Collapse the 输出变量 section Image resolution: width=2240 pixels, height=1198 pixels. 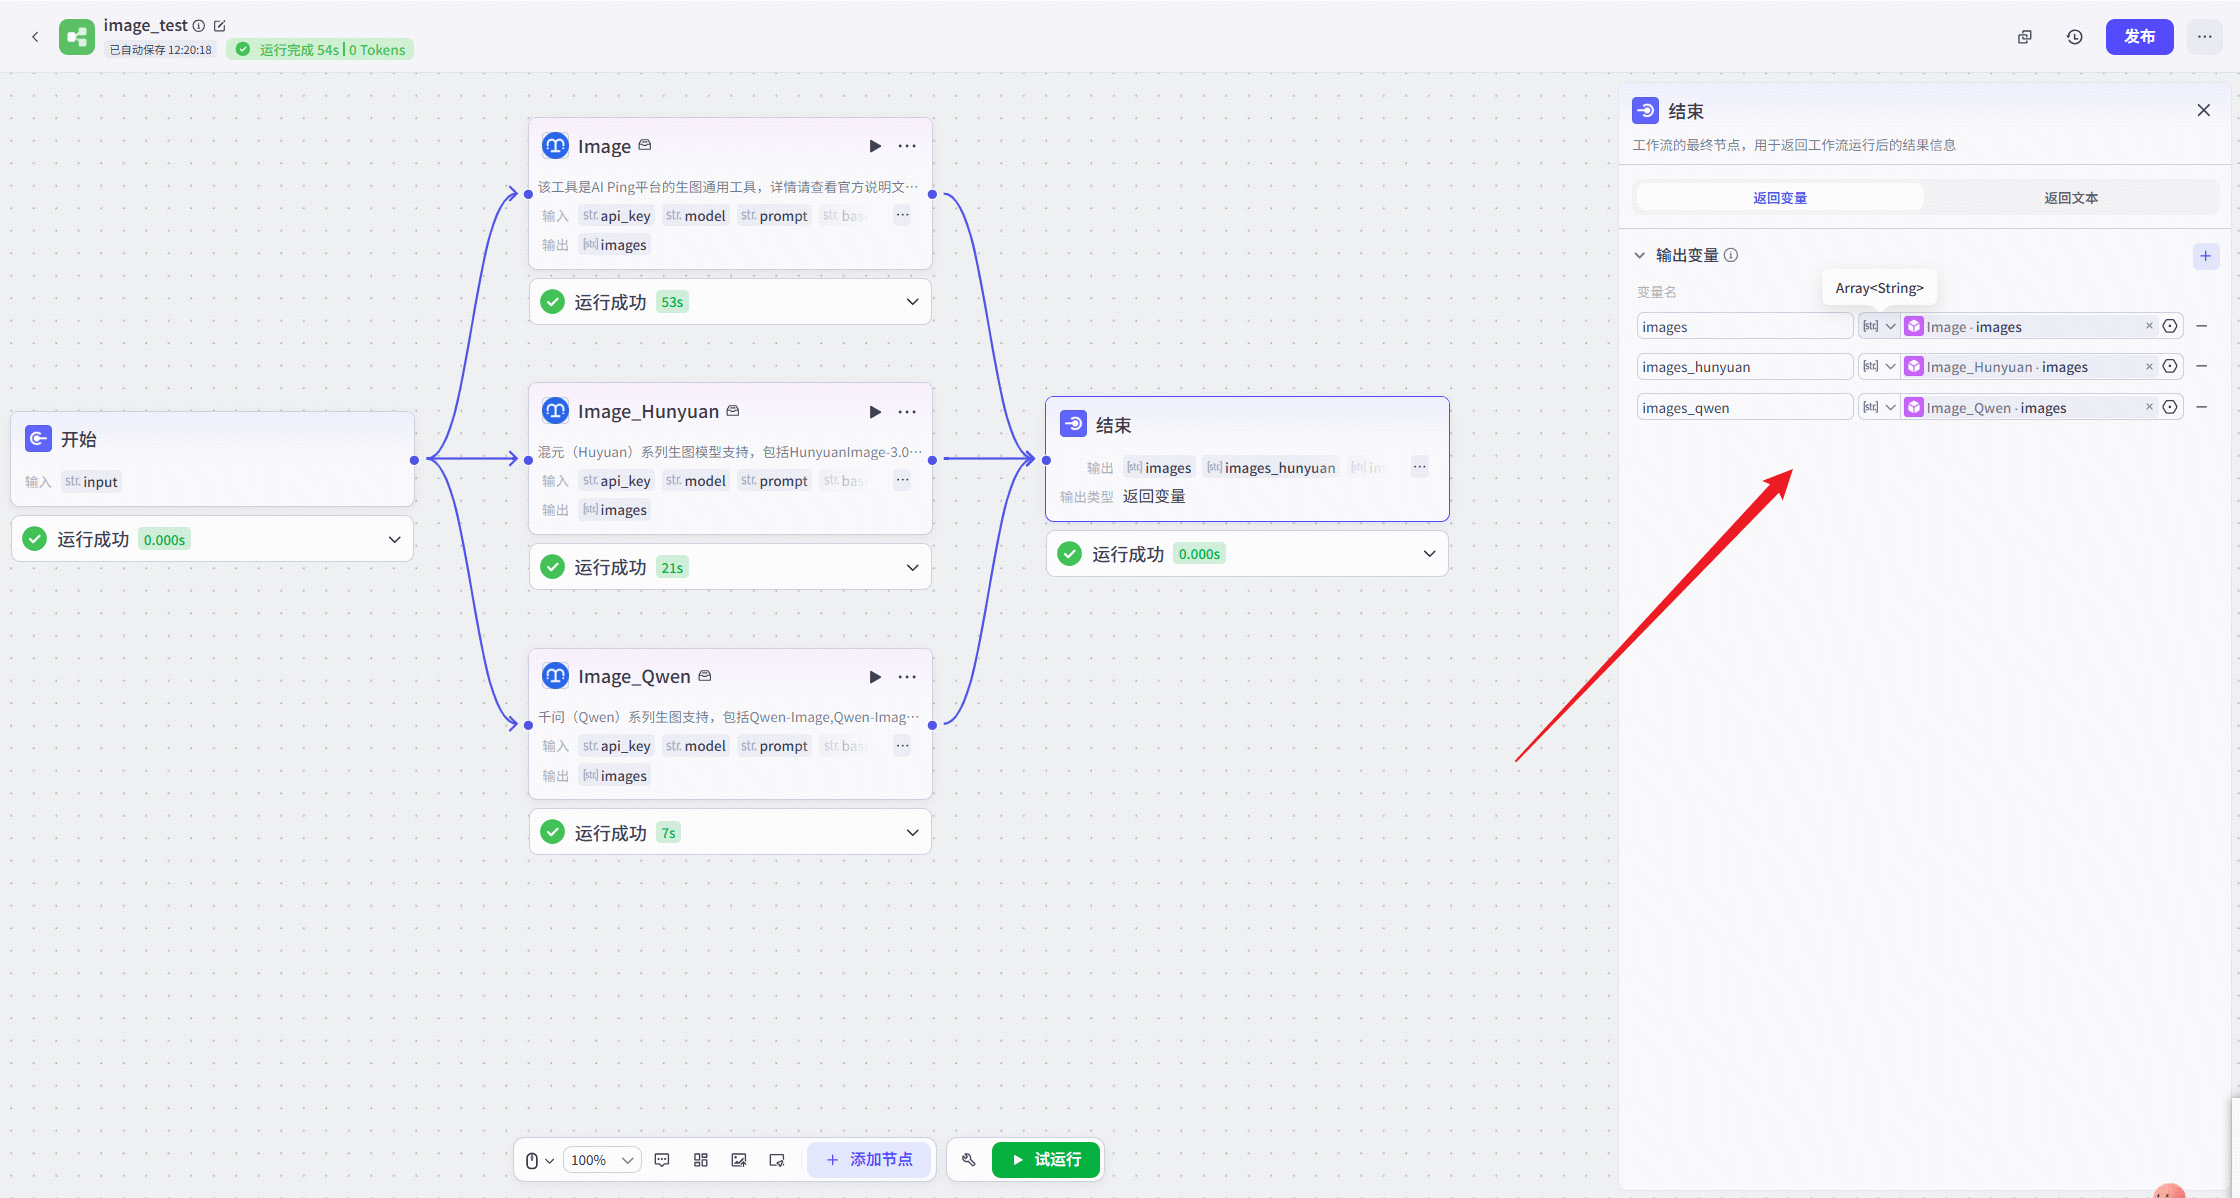(1640, 256)
